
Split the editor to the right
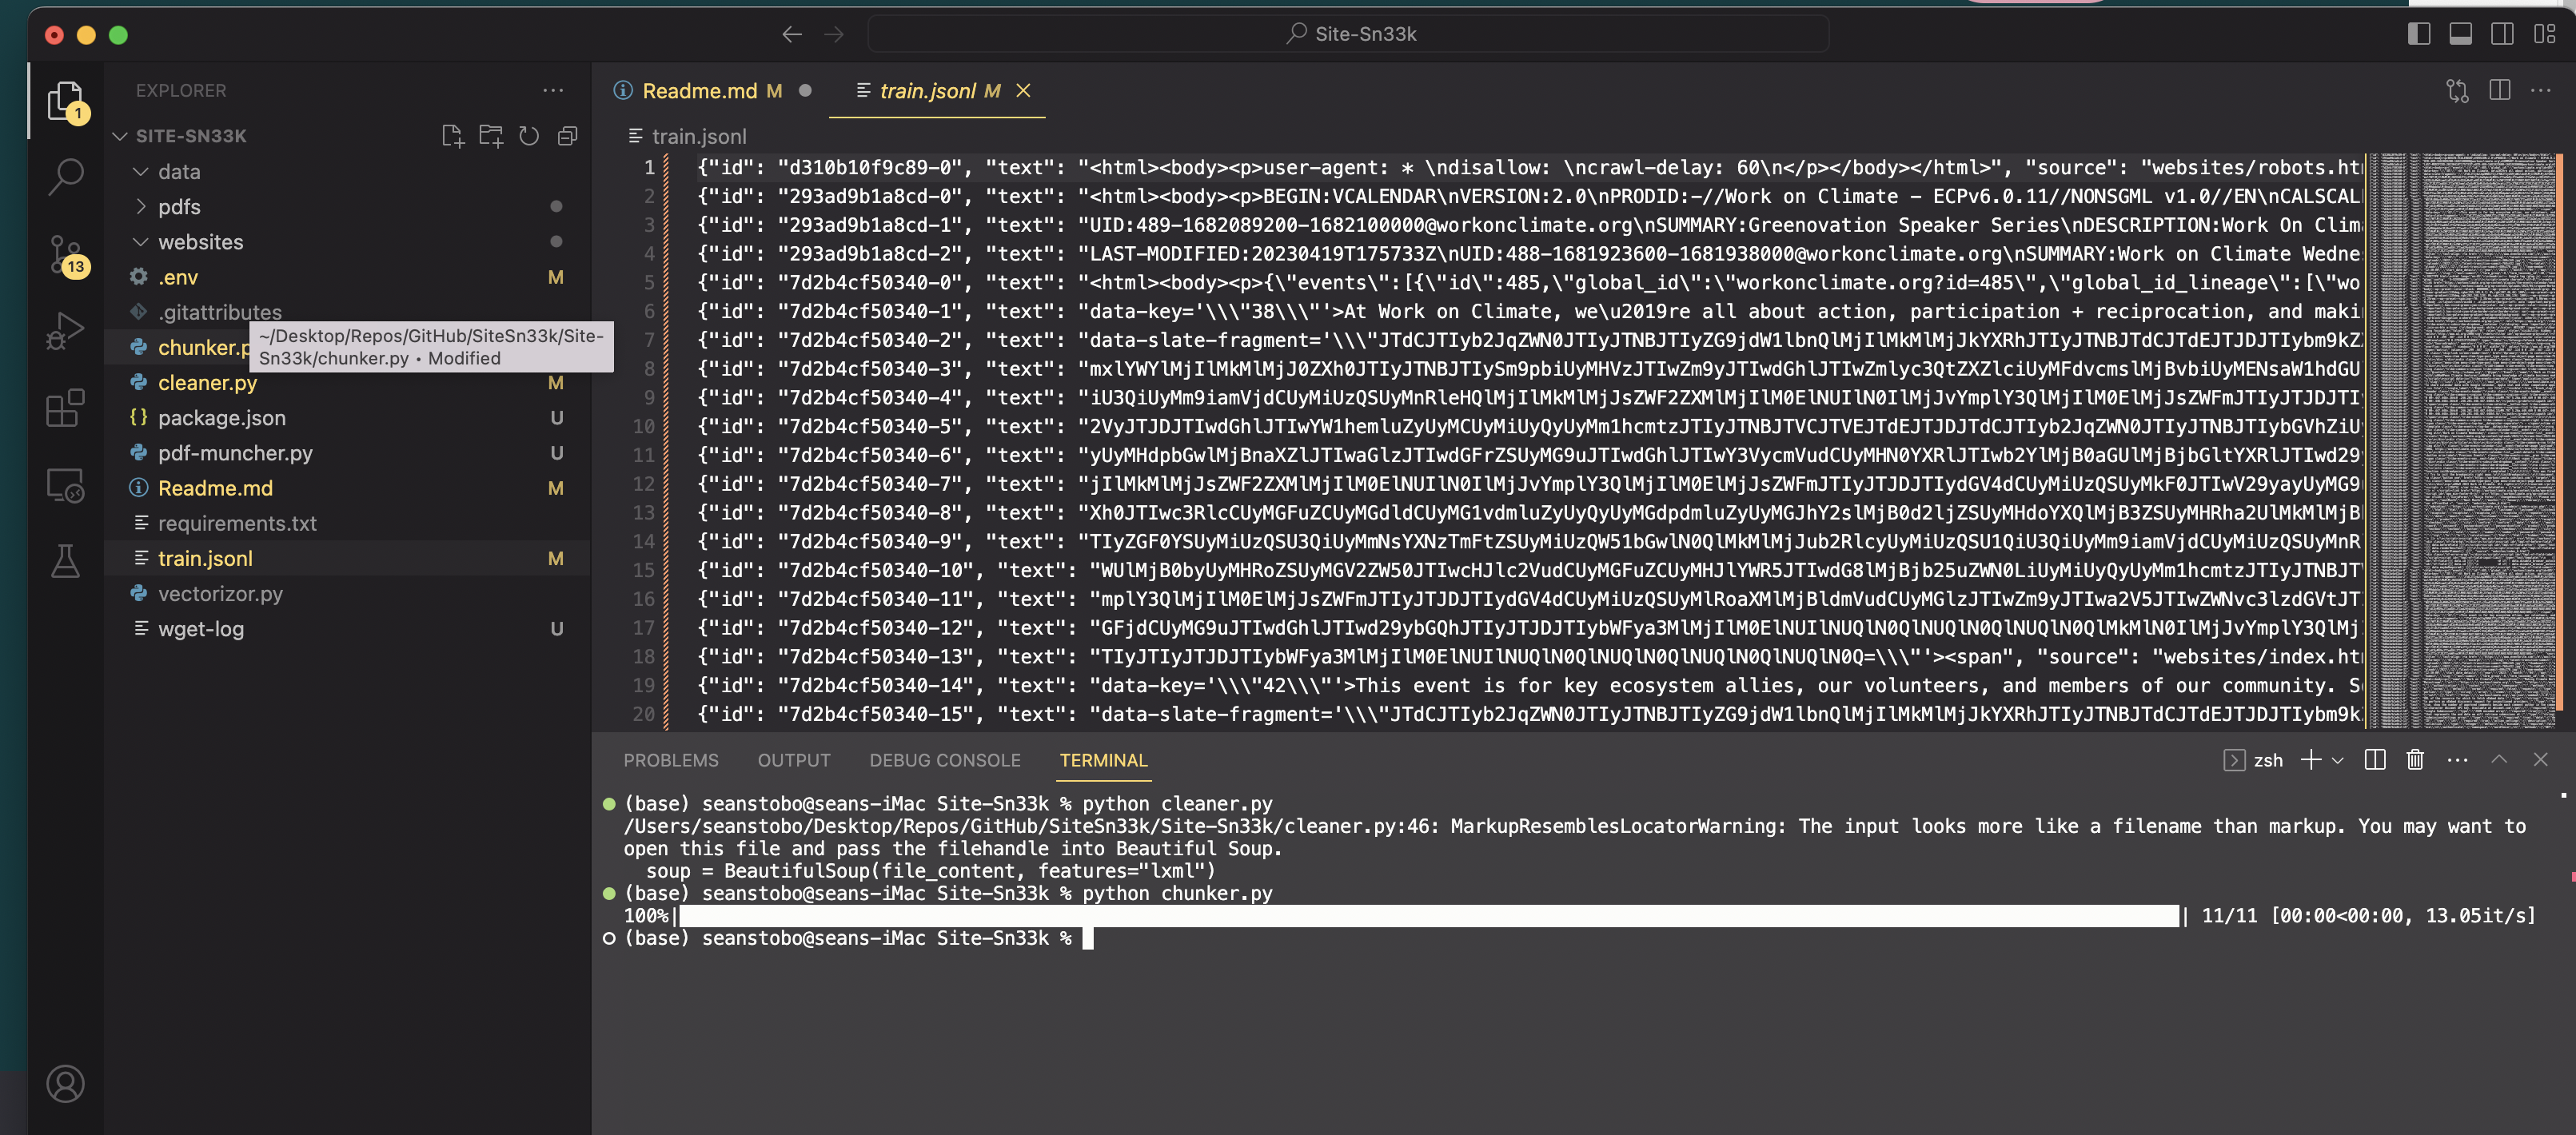(2499, 91)
